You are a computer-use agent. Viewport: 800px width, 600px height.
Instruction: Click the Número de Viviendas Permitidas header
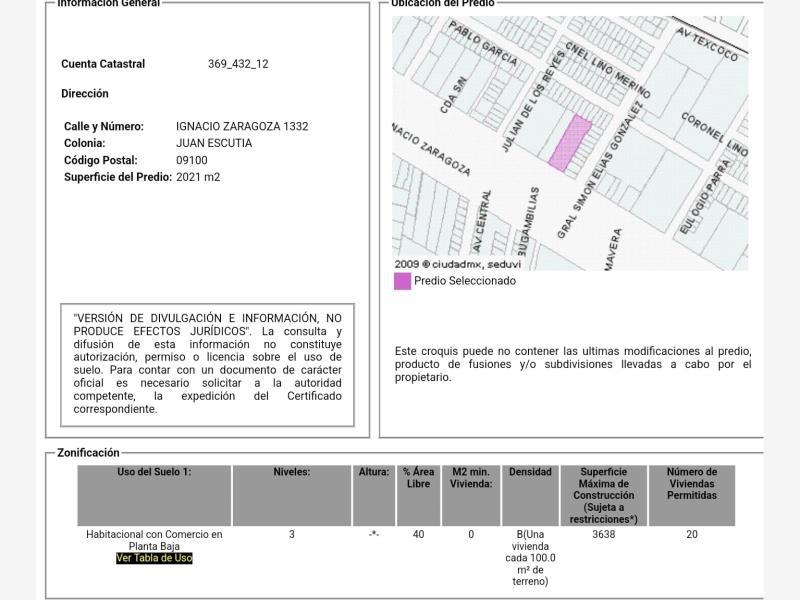[692, 495]
